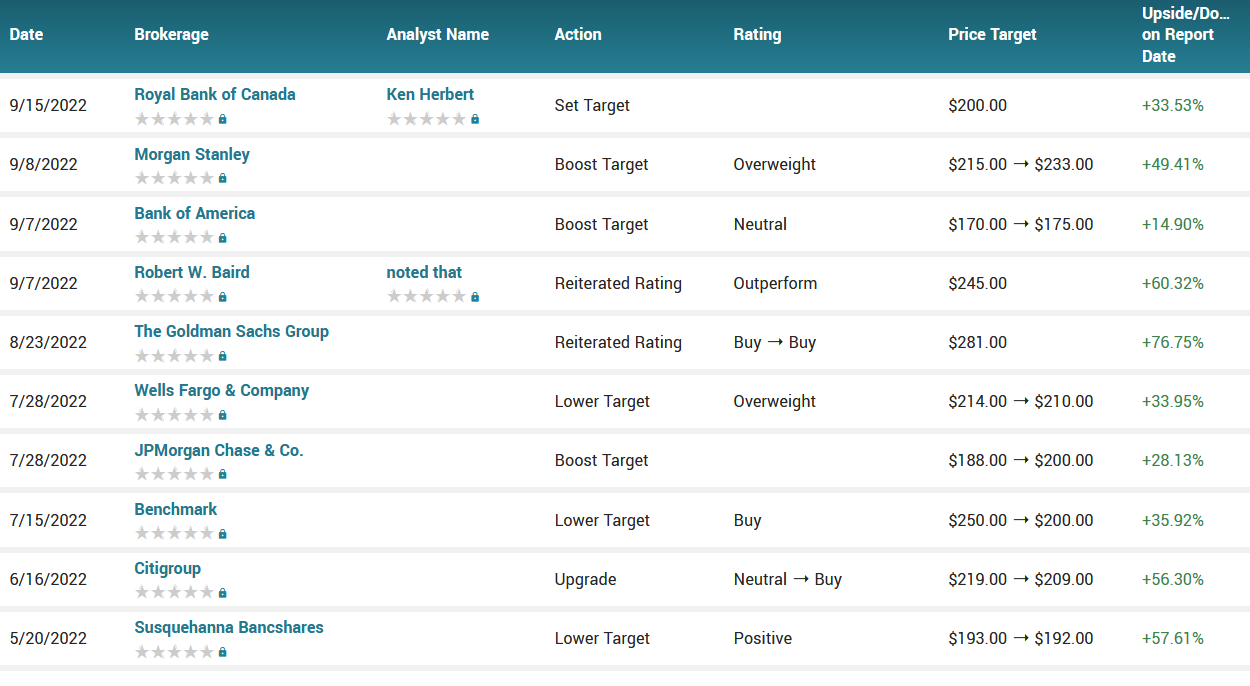This screenshot has width=1250, height=686.
Task: Click the lock icon under Morgan Stanley
Action: [222, 179]
